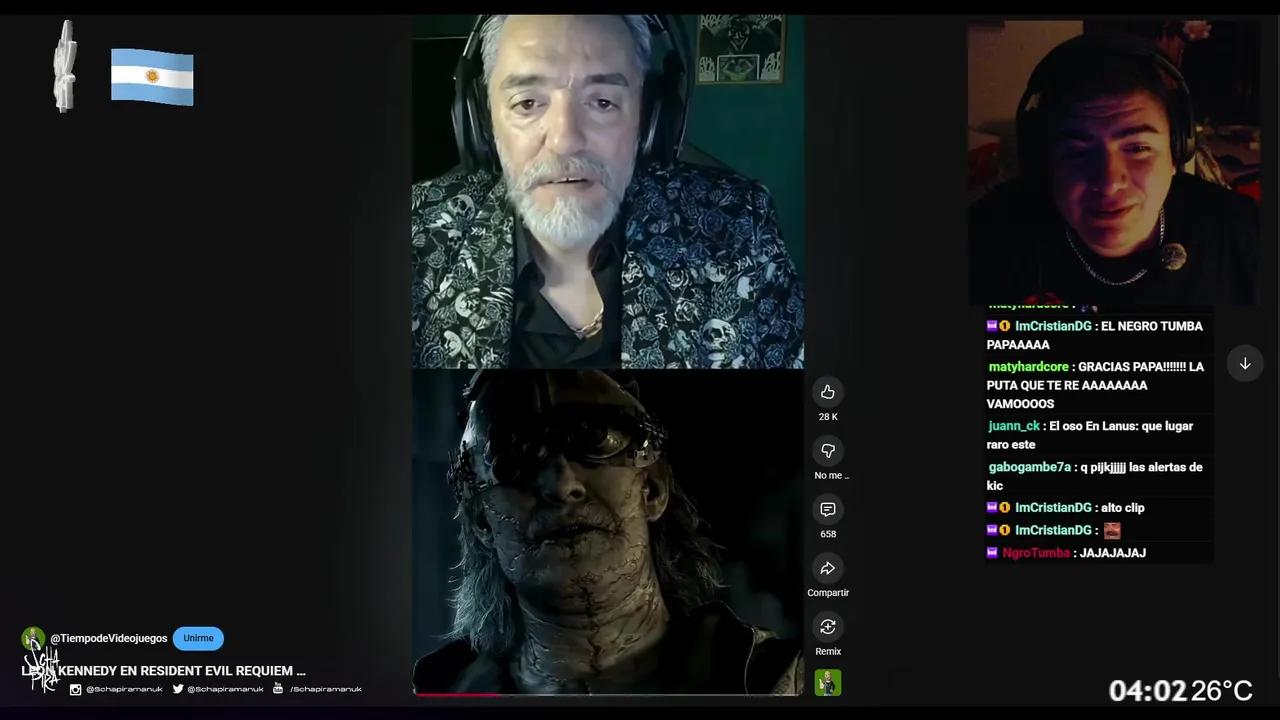The image size is (1280, 720).
Task: Click the /Schapiramanuk YouTube handle text
Action: coord(326,689)
